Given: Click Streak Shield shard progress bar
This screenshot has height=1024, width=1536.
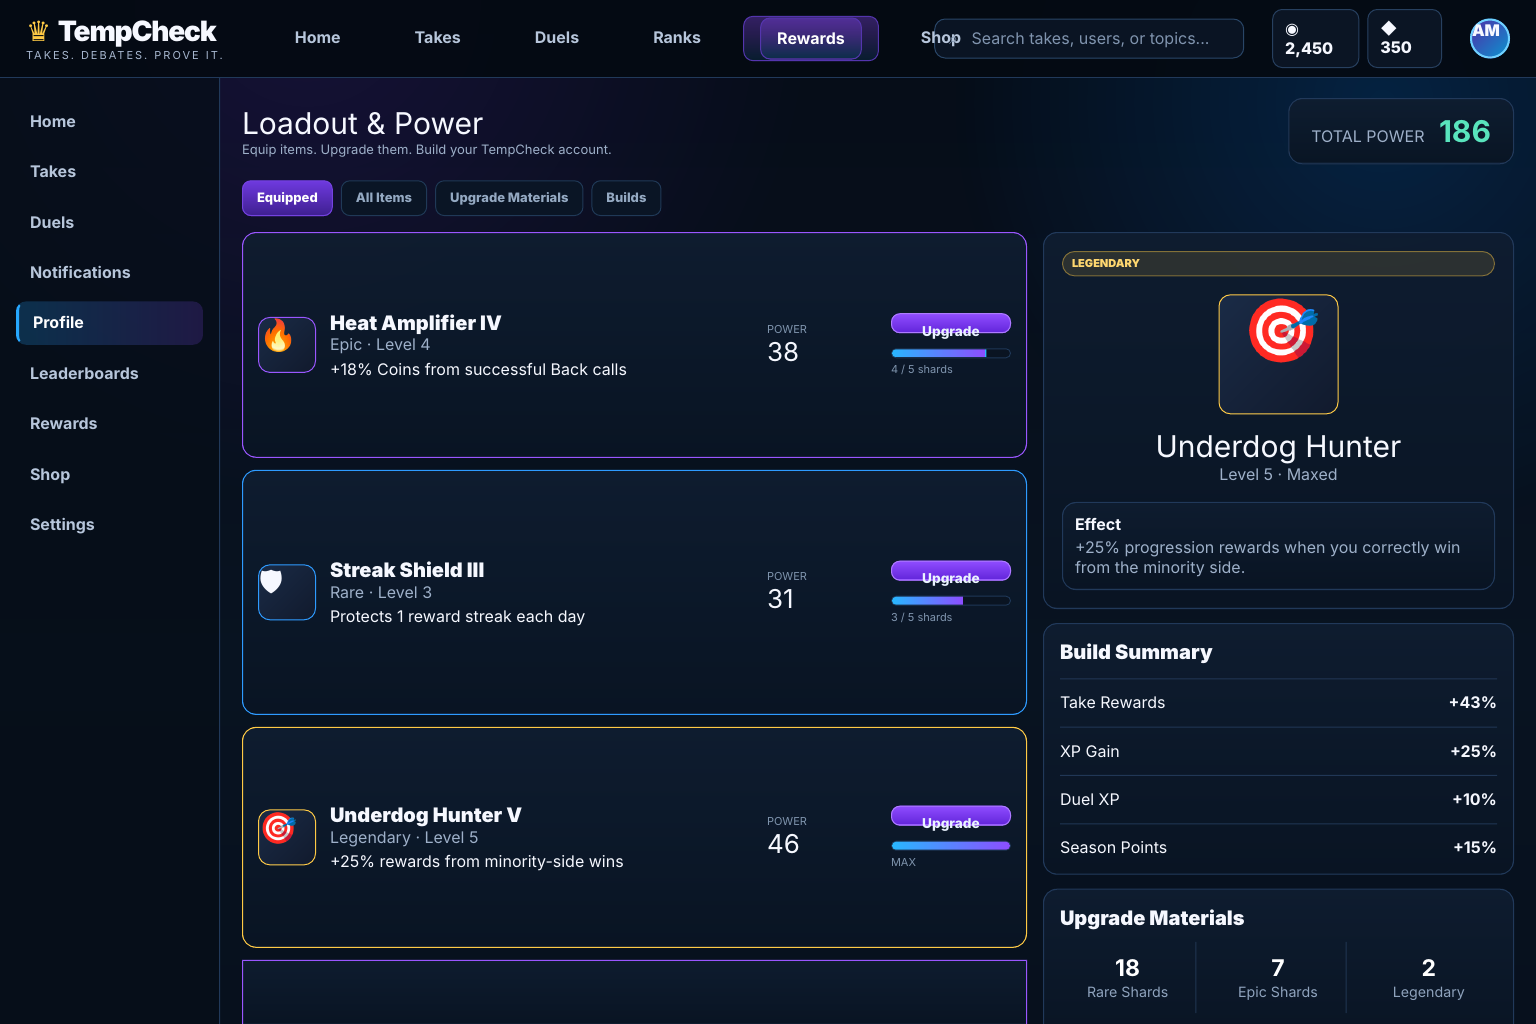Looking at the screenshot, I should click(951, 601).
